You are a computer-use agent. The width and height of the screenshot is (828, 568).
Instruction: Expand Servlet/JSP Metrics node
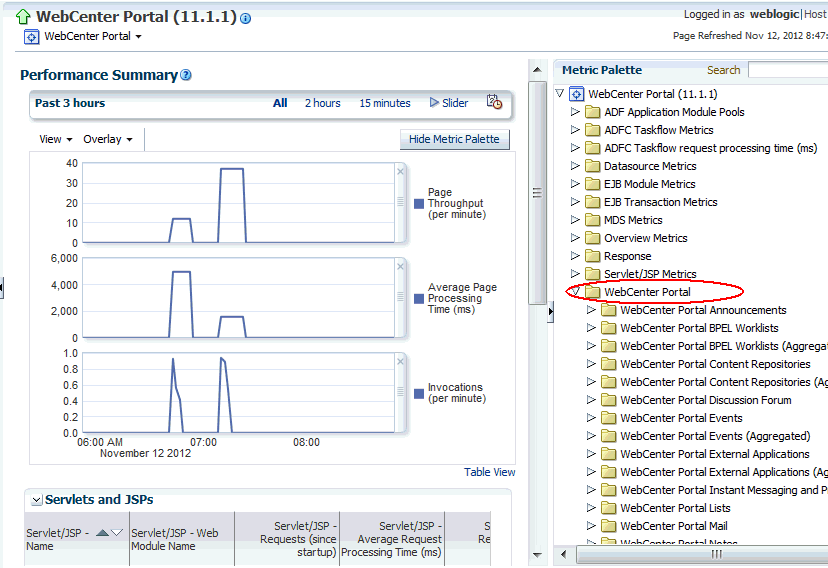[575, 273]
